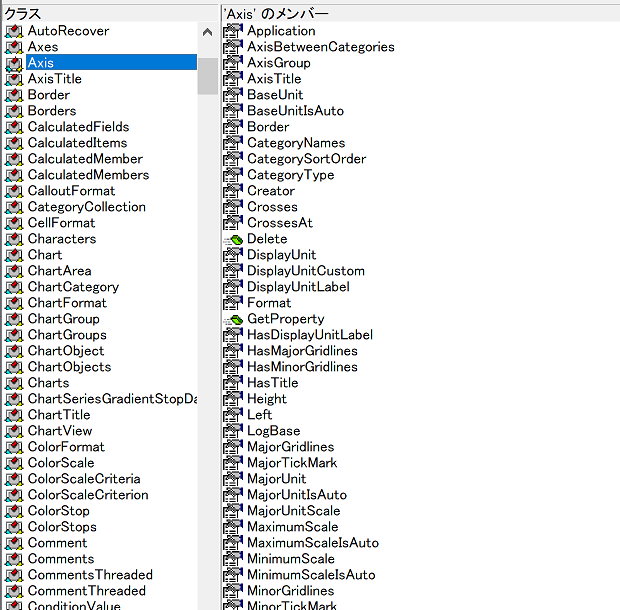620x610 pixels.
Task: Choose the Comments class
Action: coord(60,559)
